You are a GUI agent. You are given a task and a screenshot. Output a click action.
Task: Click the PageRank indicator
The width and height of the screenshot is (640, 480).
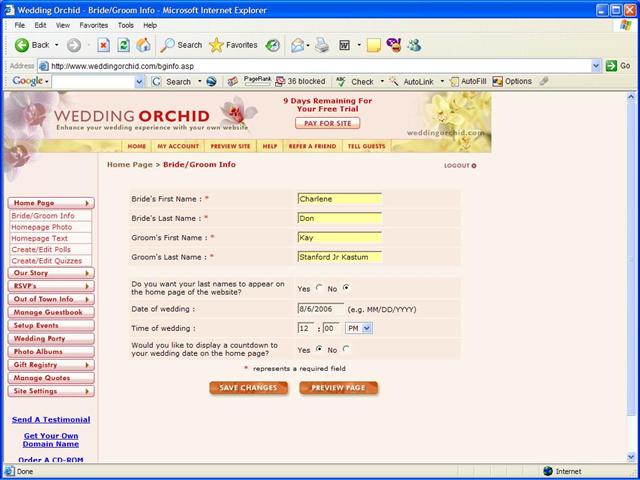pos(257,81)
